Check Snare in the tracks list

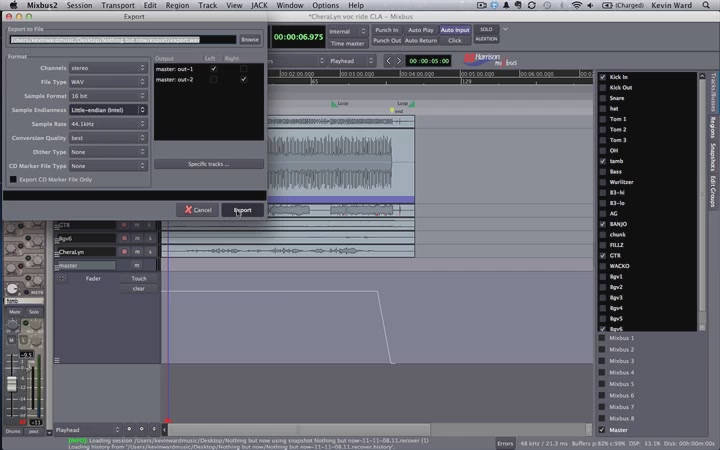point(602,98)
